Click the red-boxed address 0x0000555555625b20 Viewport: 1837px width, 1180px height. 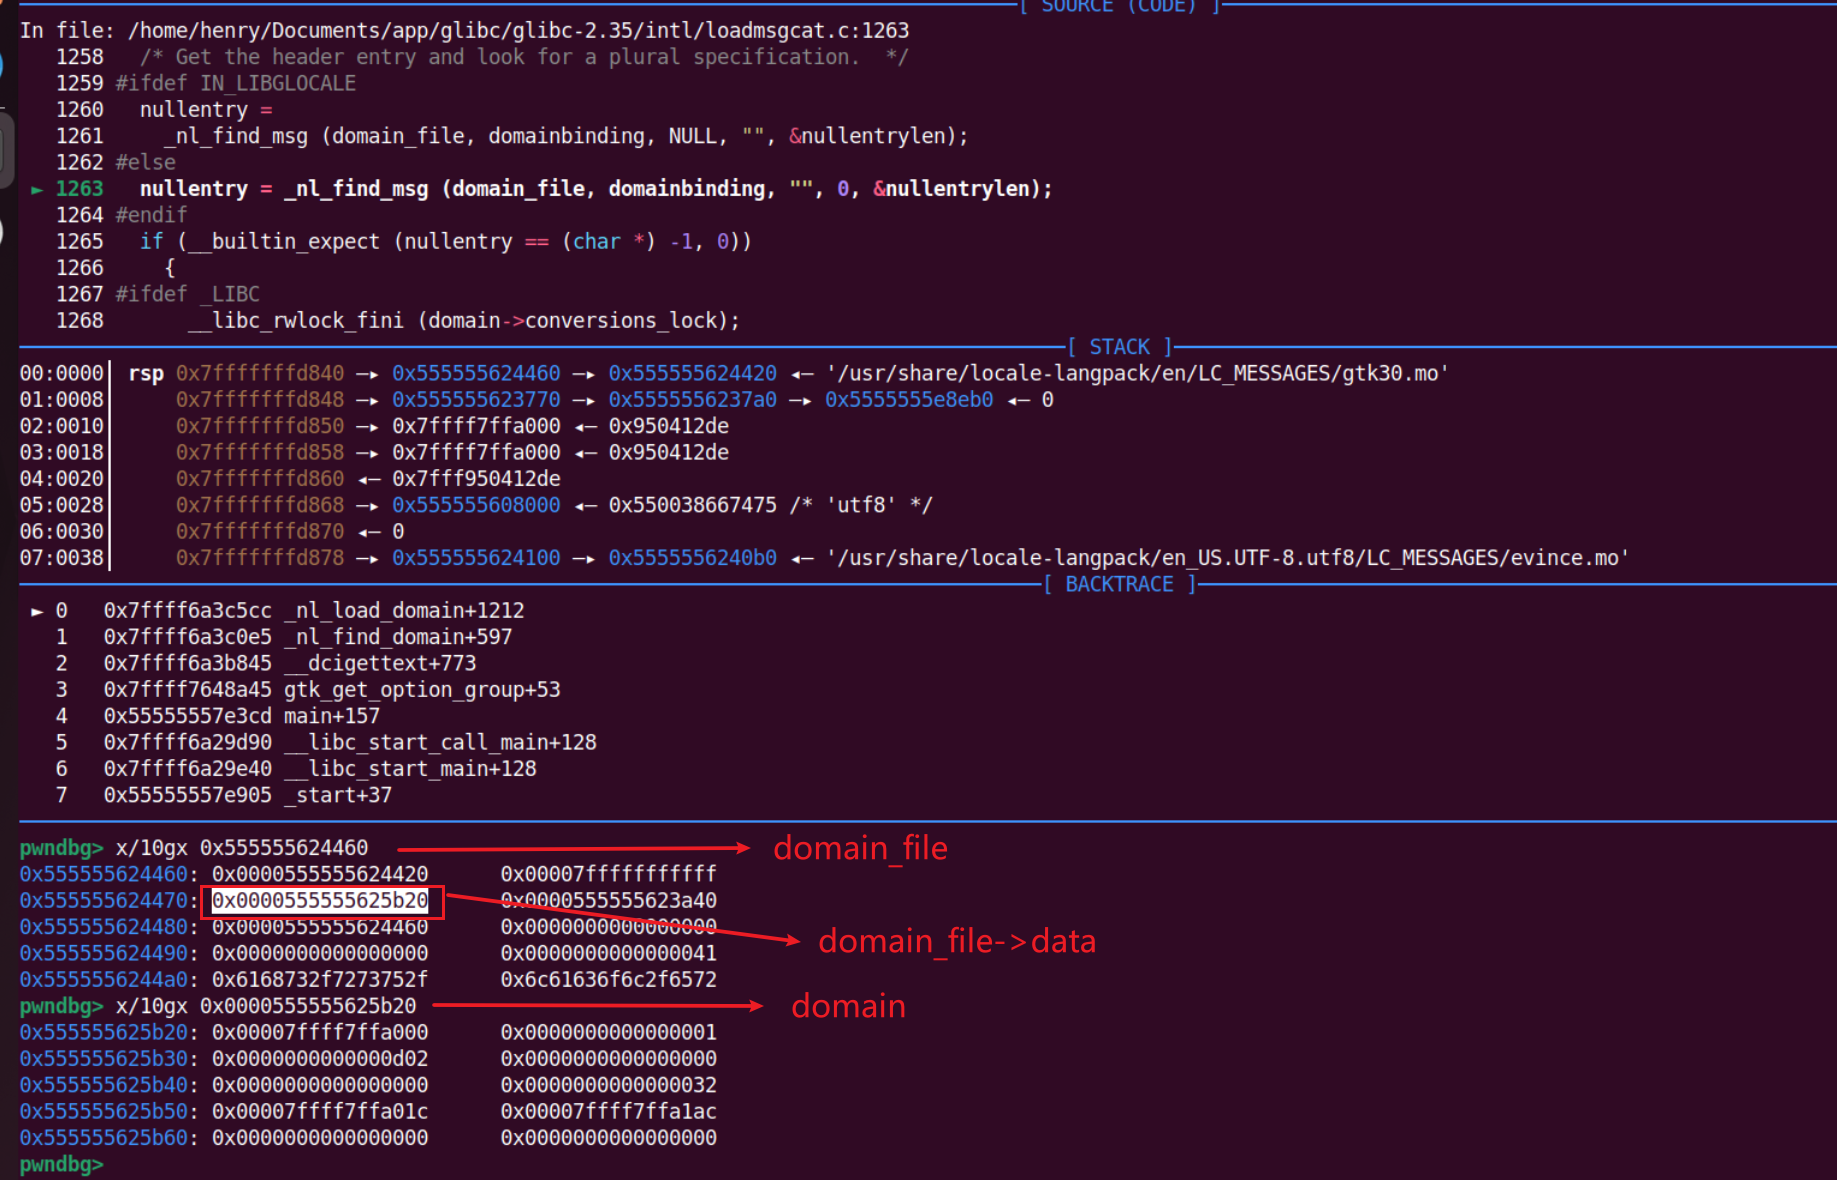(x=320, y=901)
